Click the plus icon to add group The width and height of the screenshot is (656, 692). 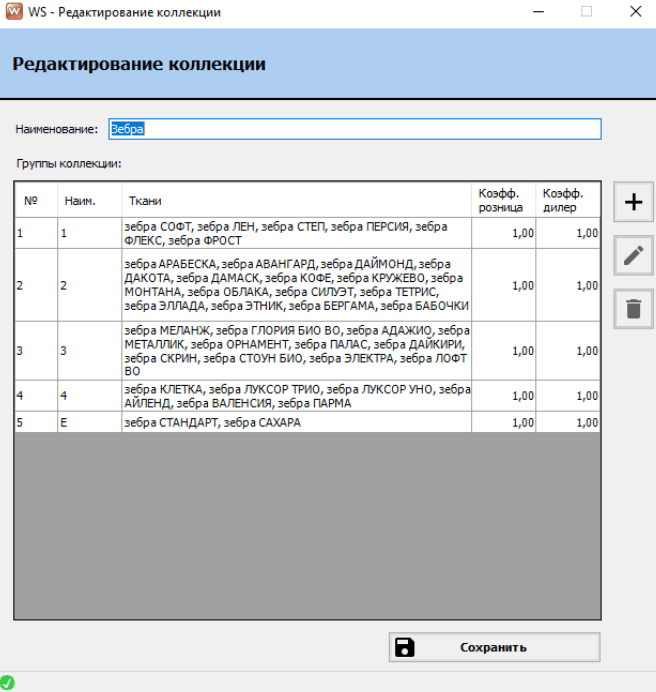pos(632,202)
